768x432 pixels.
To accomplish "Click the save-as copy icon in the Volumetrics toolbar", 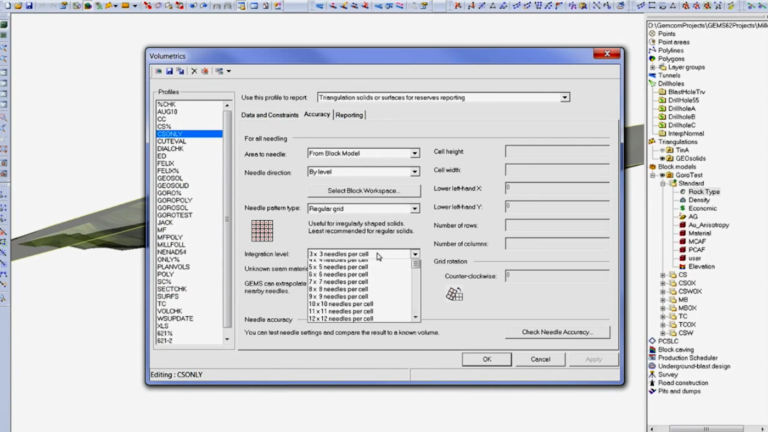I will [x=180, y=71].
